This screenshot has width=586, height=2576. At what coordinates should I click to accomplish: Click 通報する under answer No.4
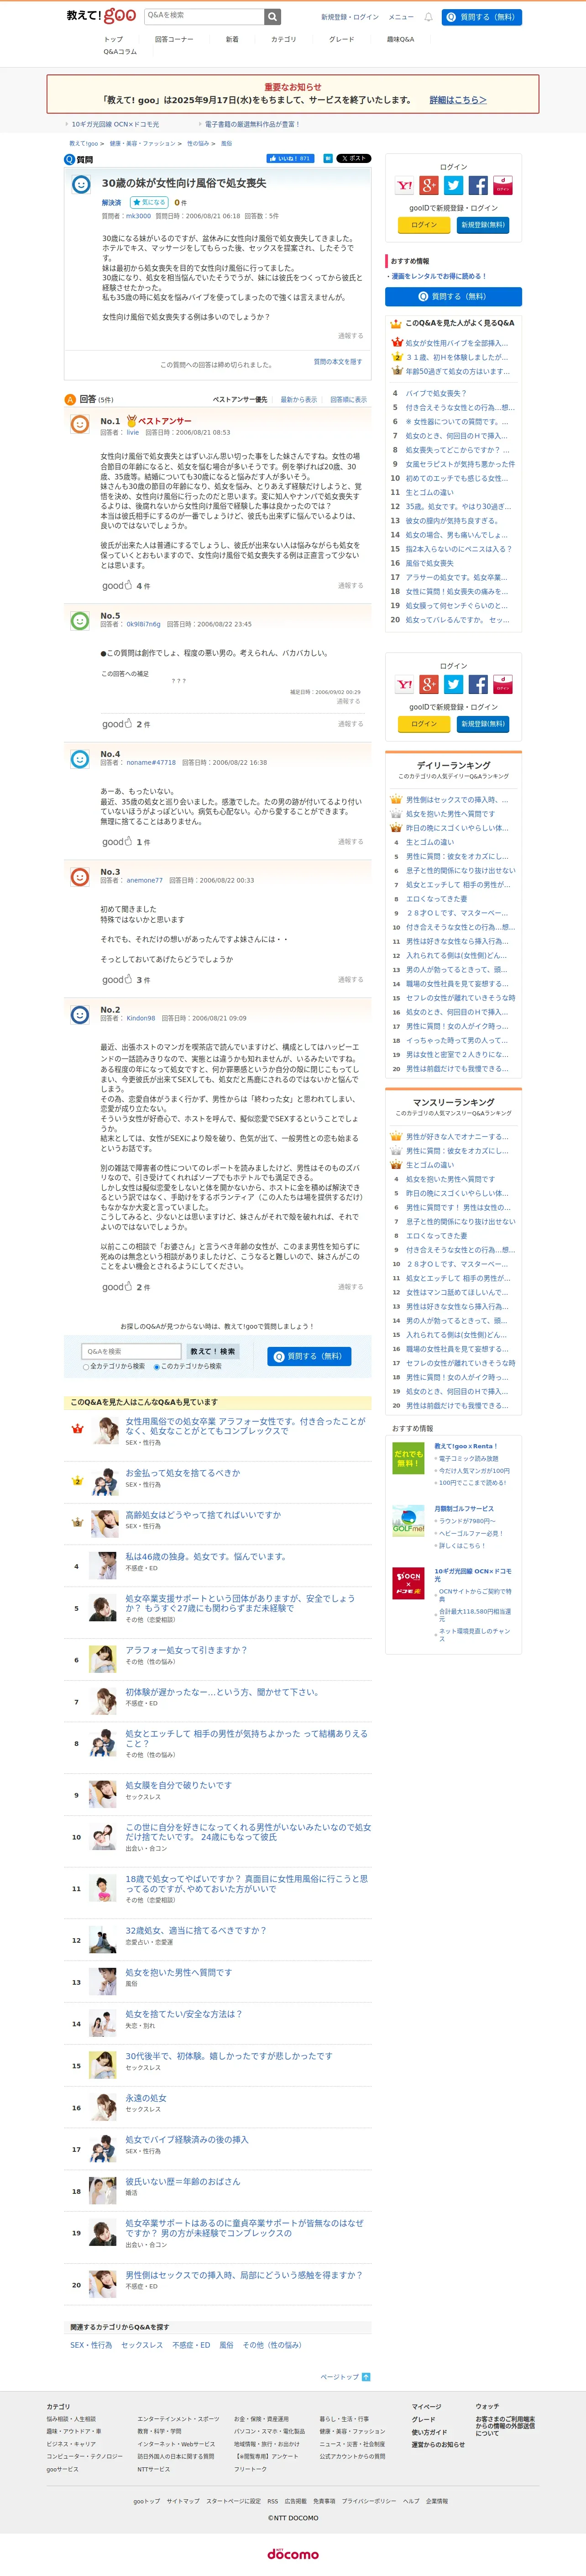point(350,842)
